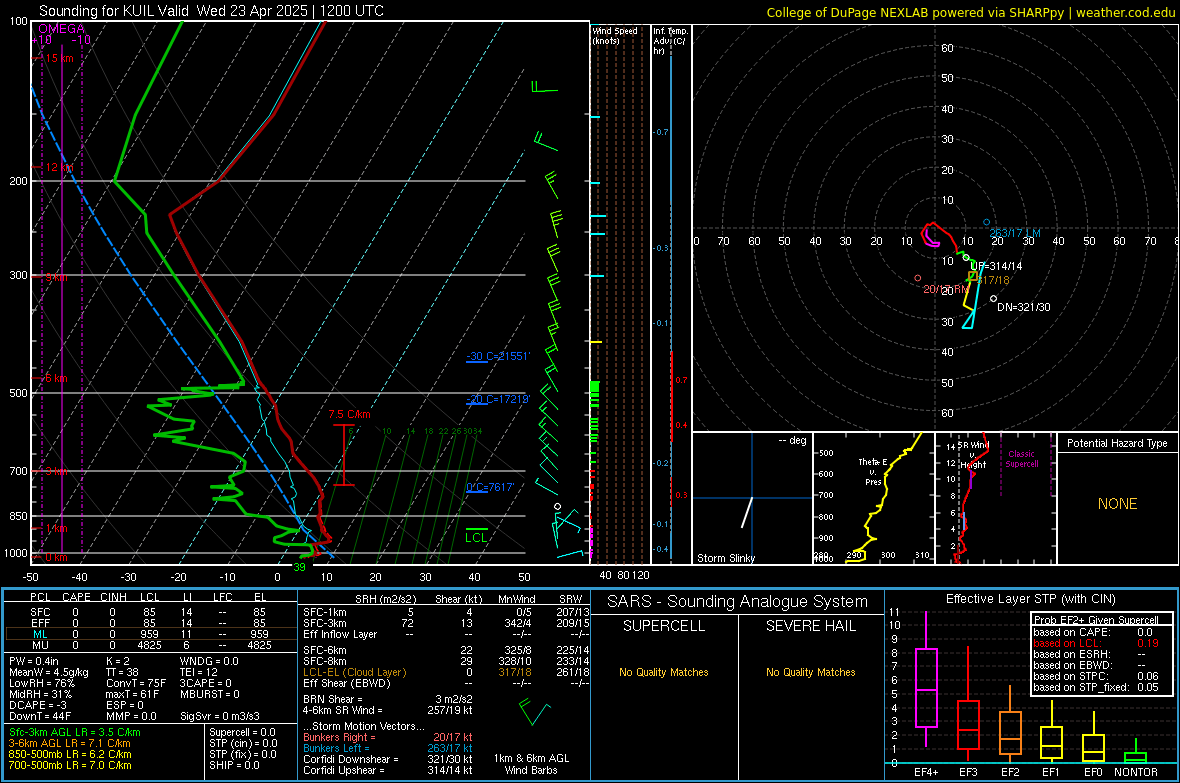Screen dimensions: 1180x783
Task: Click the EF1 axis label
Action: point(1051,772)
